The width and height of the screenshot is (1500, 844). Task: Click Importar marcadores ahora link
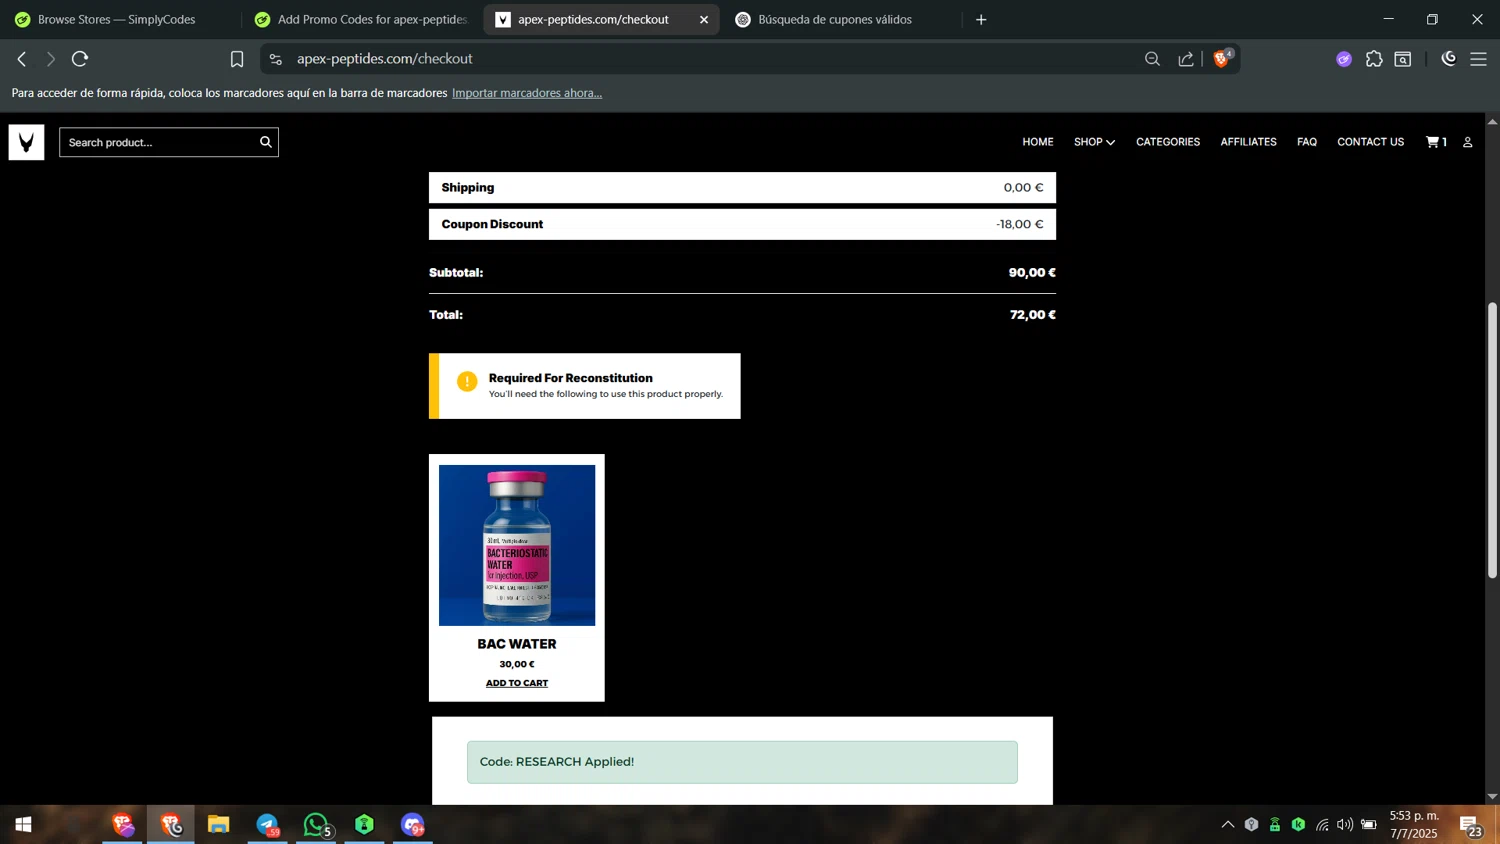click(527, 93)
